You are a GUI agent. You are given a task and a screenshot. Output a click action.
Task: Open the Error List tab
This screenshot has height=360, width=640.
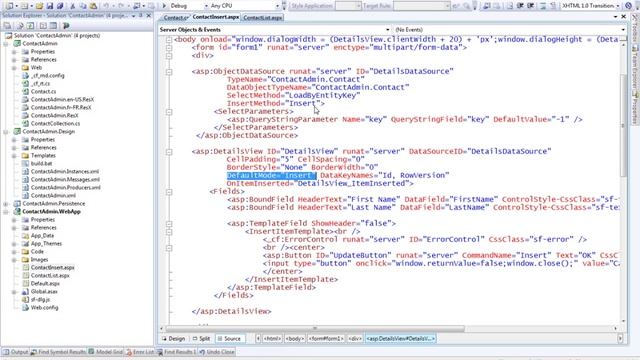point(140,352)
